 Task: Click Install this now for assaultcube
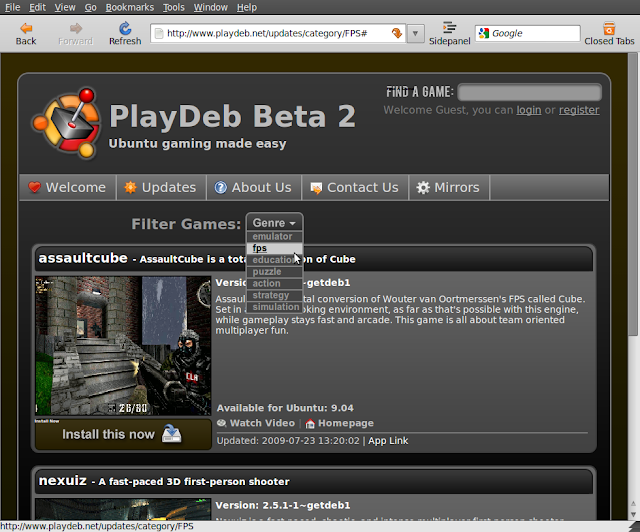coord(123,434)
